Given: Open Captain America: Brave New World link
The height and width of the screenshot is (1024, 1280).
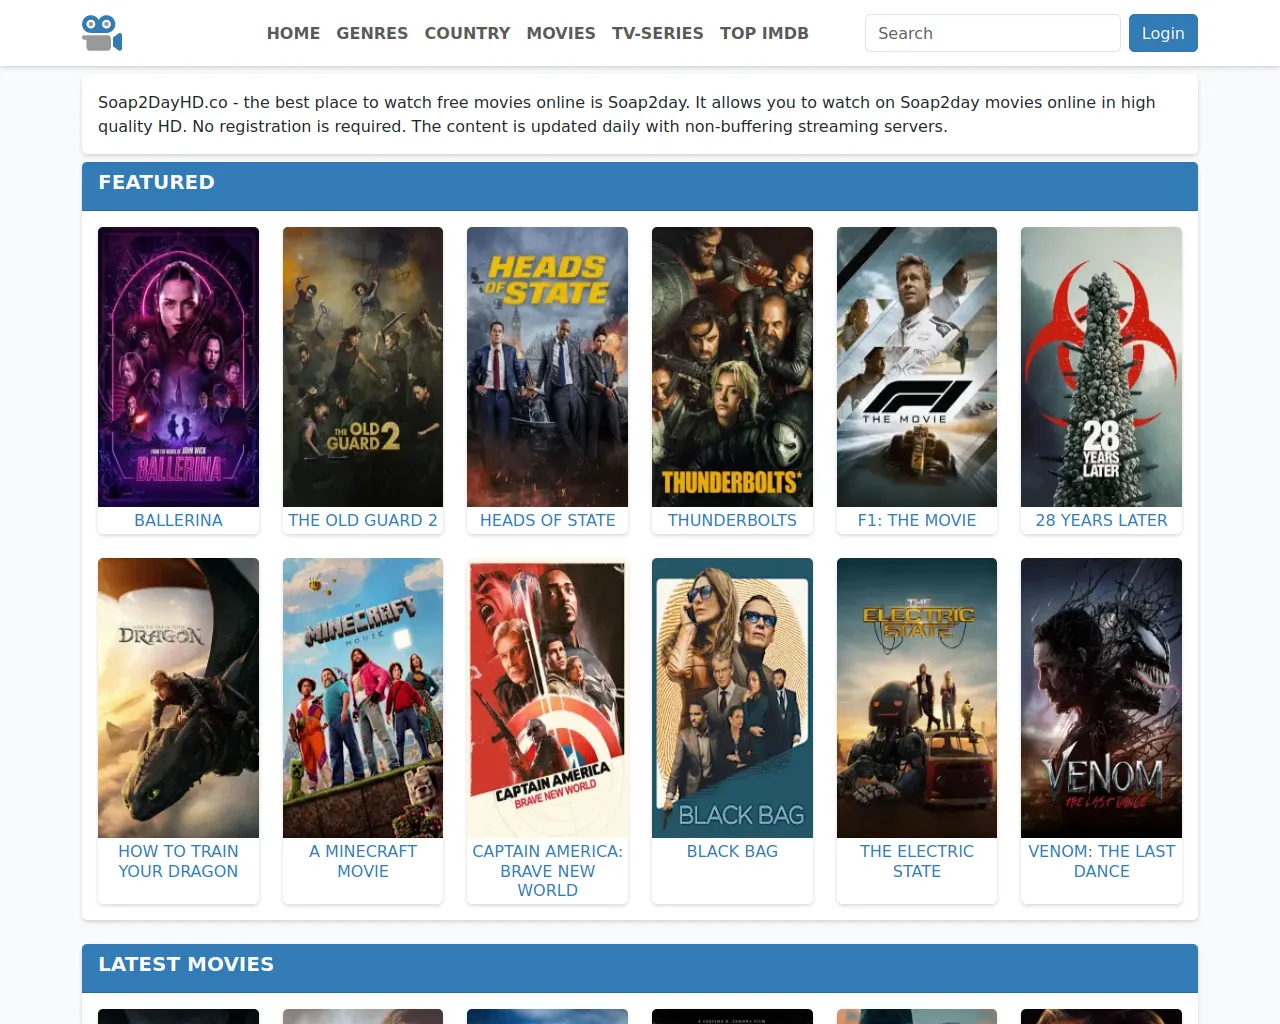Looking at the screenshot, I should tap(547, 870).
